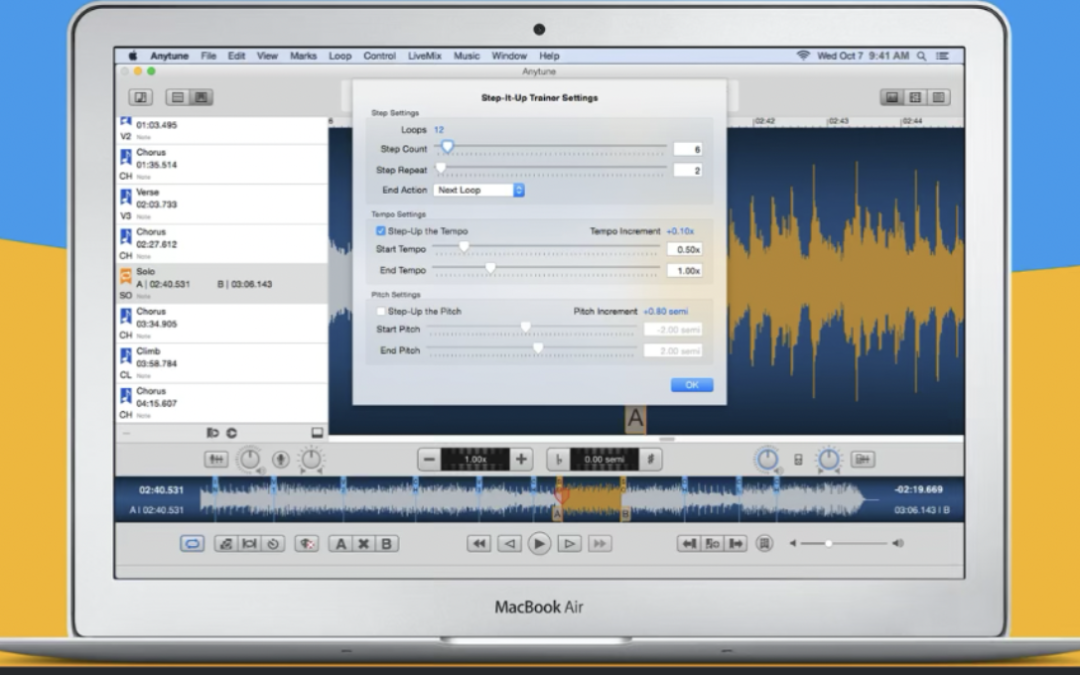Decrease playback speed with the minus stepper
Screen dimensions: 1080x675
(x=430, y=459)
